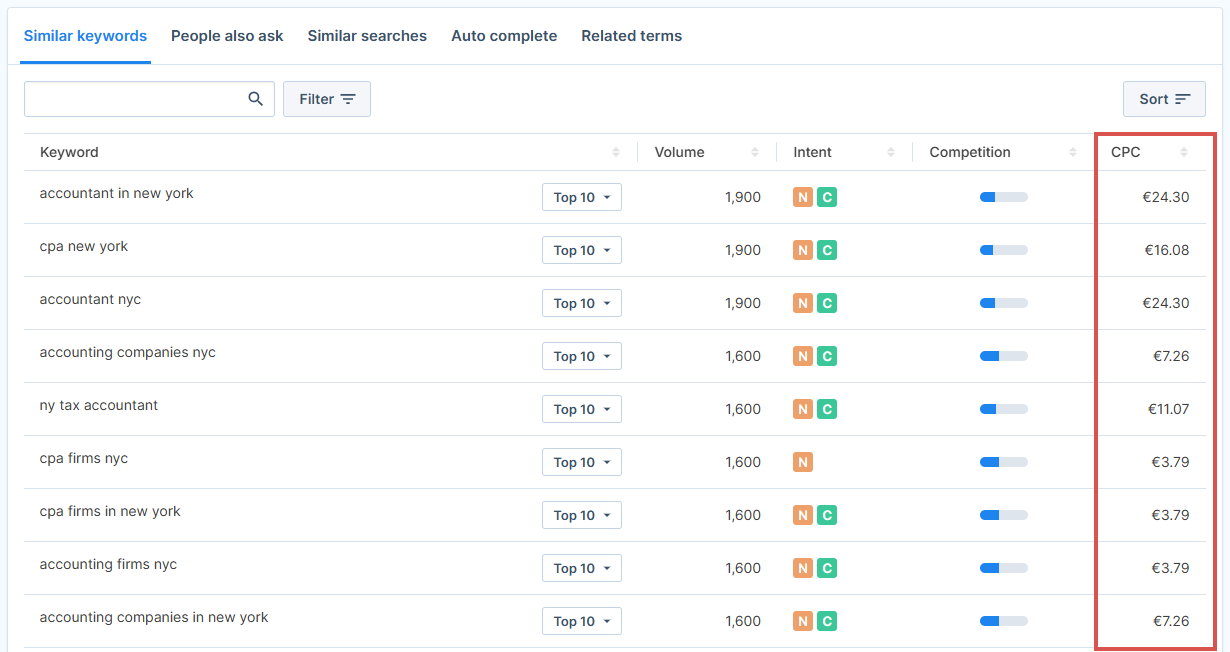The width and height of the screenshot is (1230, 652).
Task: Click the Intent column sort arrows
Action: pyautogui.click(x=891, y=152)
